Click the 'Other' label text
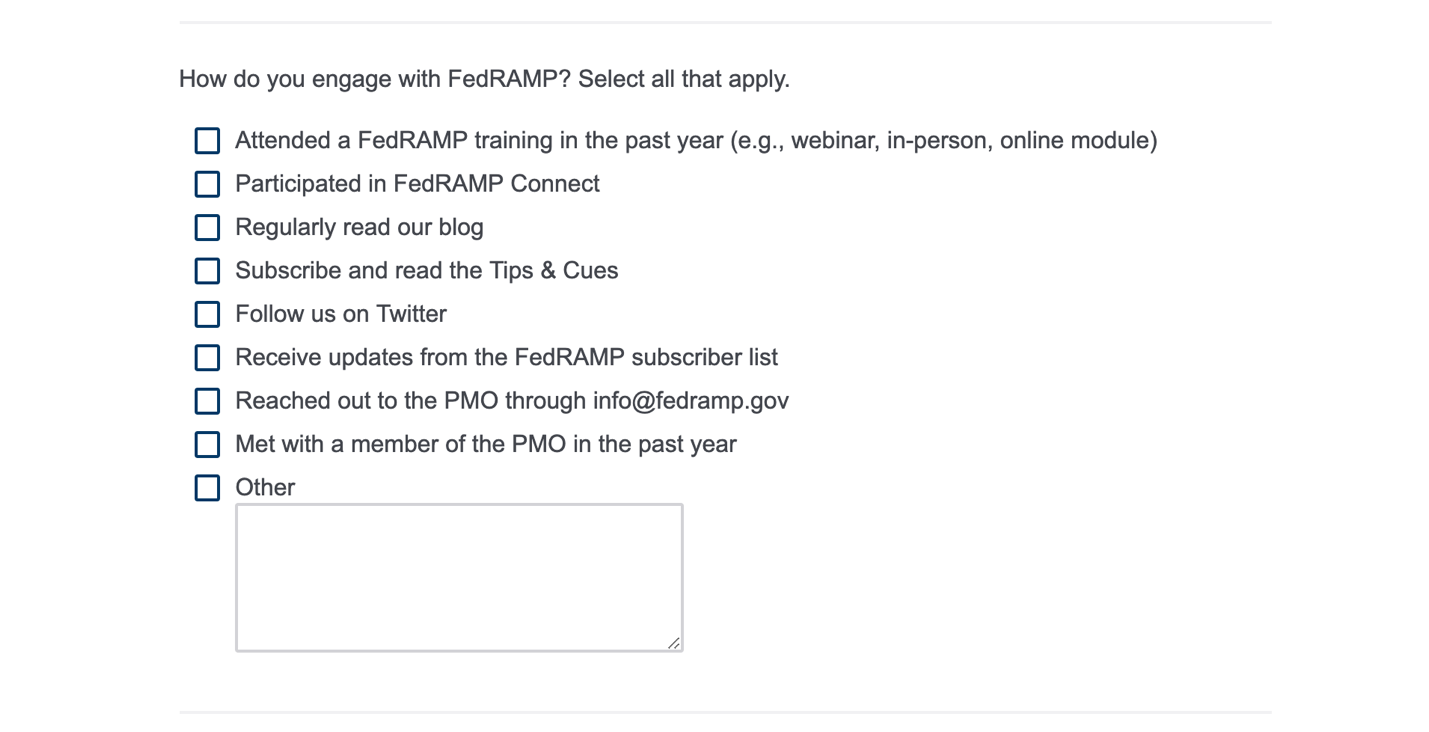Image resolution: width=1429 pixels, height=732 pixels. point(265,488)
